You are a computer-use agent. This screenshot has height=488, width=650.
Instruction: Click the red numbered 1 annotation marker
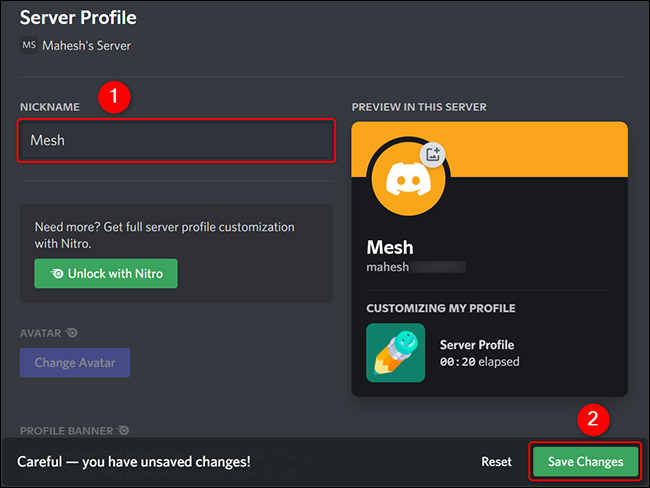tap(116, 99)
